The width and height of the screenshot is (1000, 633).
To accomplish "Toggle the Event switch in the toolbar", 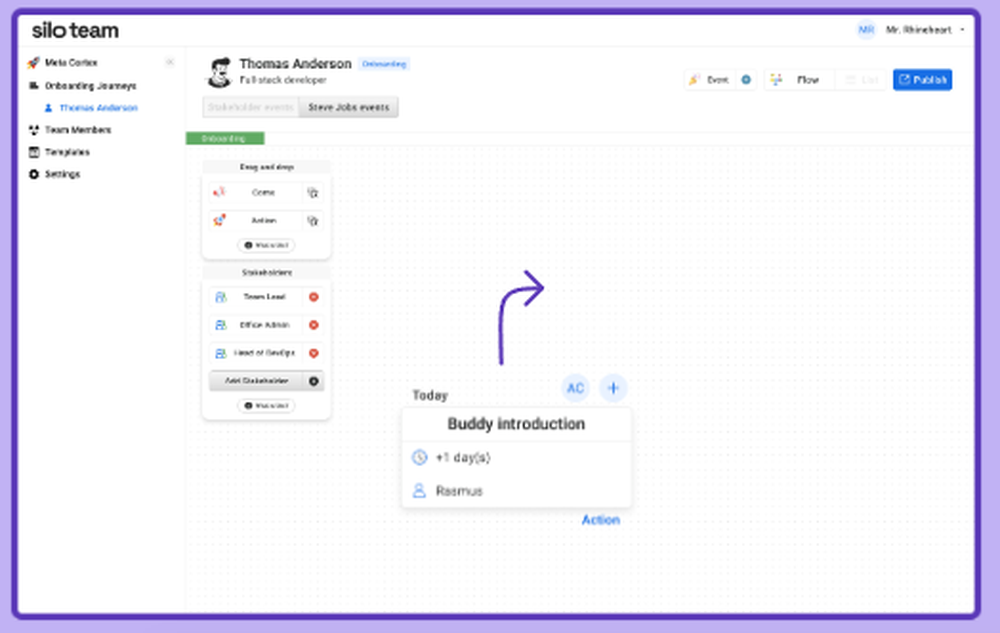I will (746, 78).
